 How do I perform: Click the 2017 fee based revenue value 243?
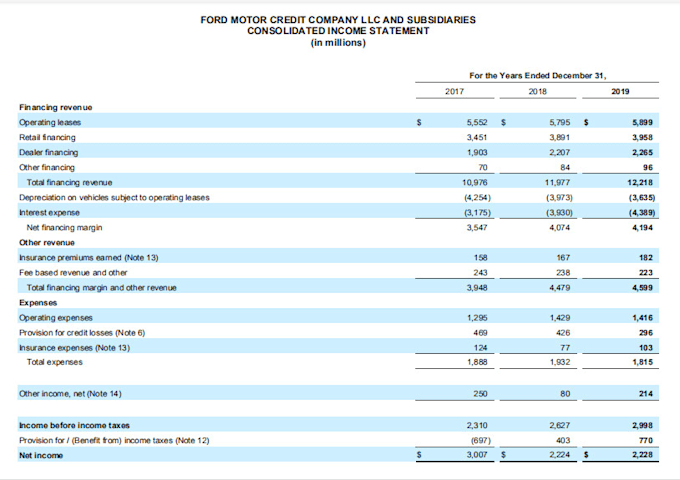click(481, 273)
